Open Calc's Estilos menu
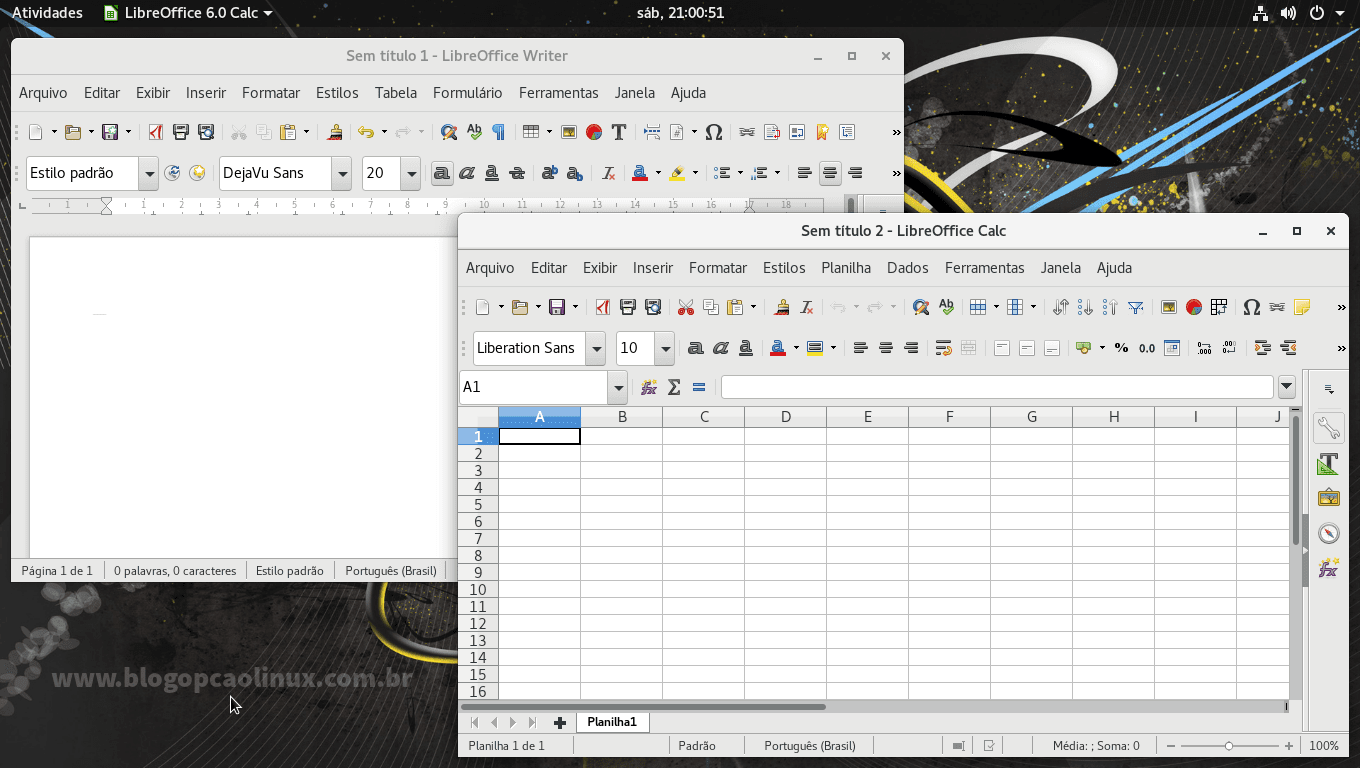Image resolution: width=1360 pixels, height=768 pixels. click(784, 268)
